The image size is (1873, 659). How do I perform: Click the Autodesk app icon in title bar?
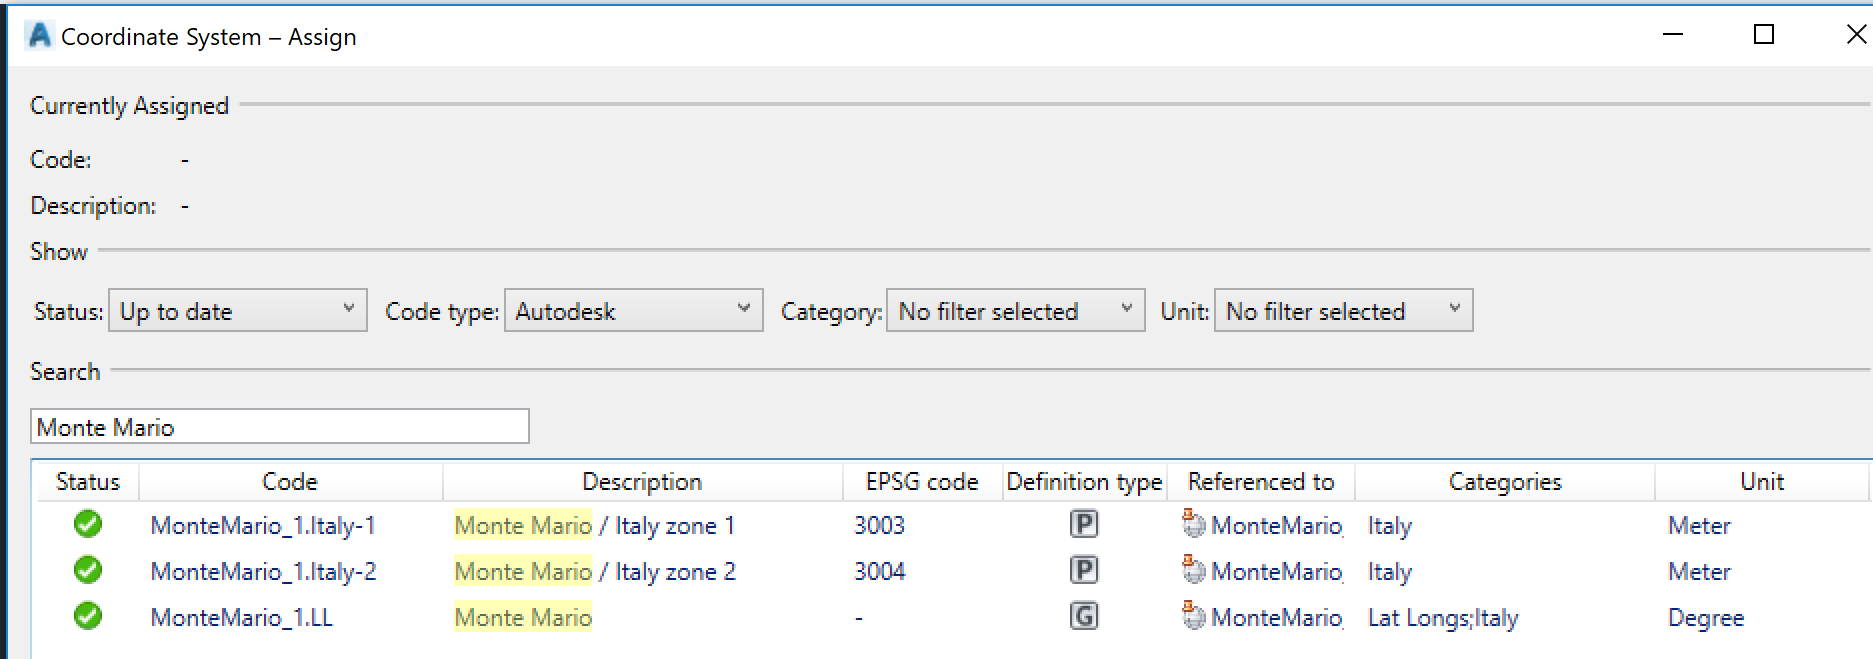(40, 36)
